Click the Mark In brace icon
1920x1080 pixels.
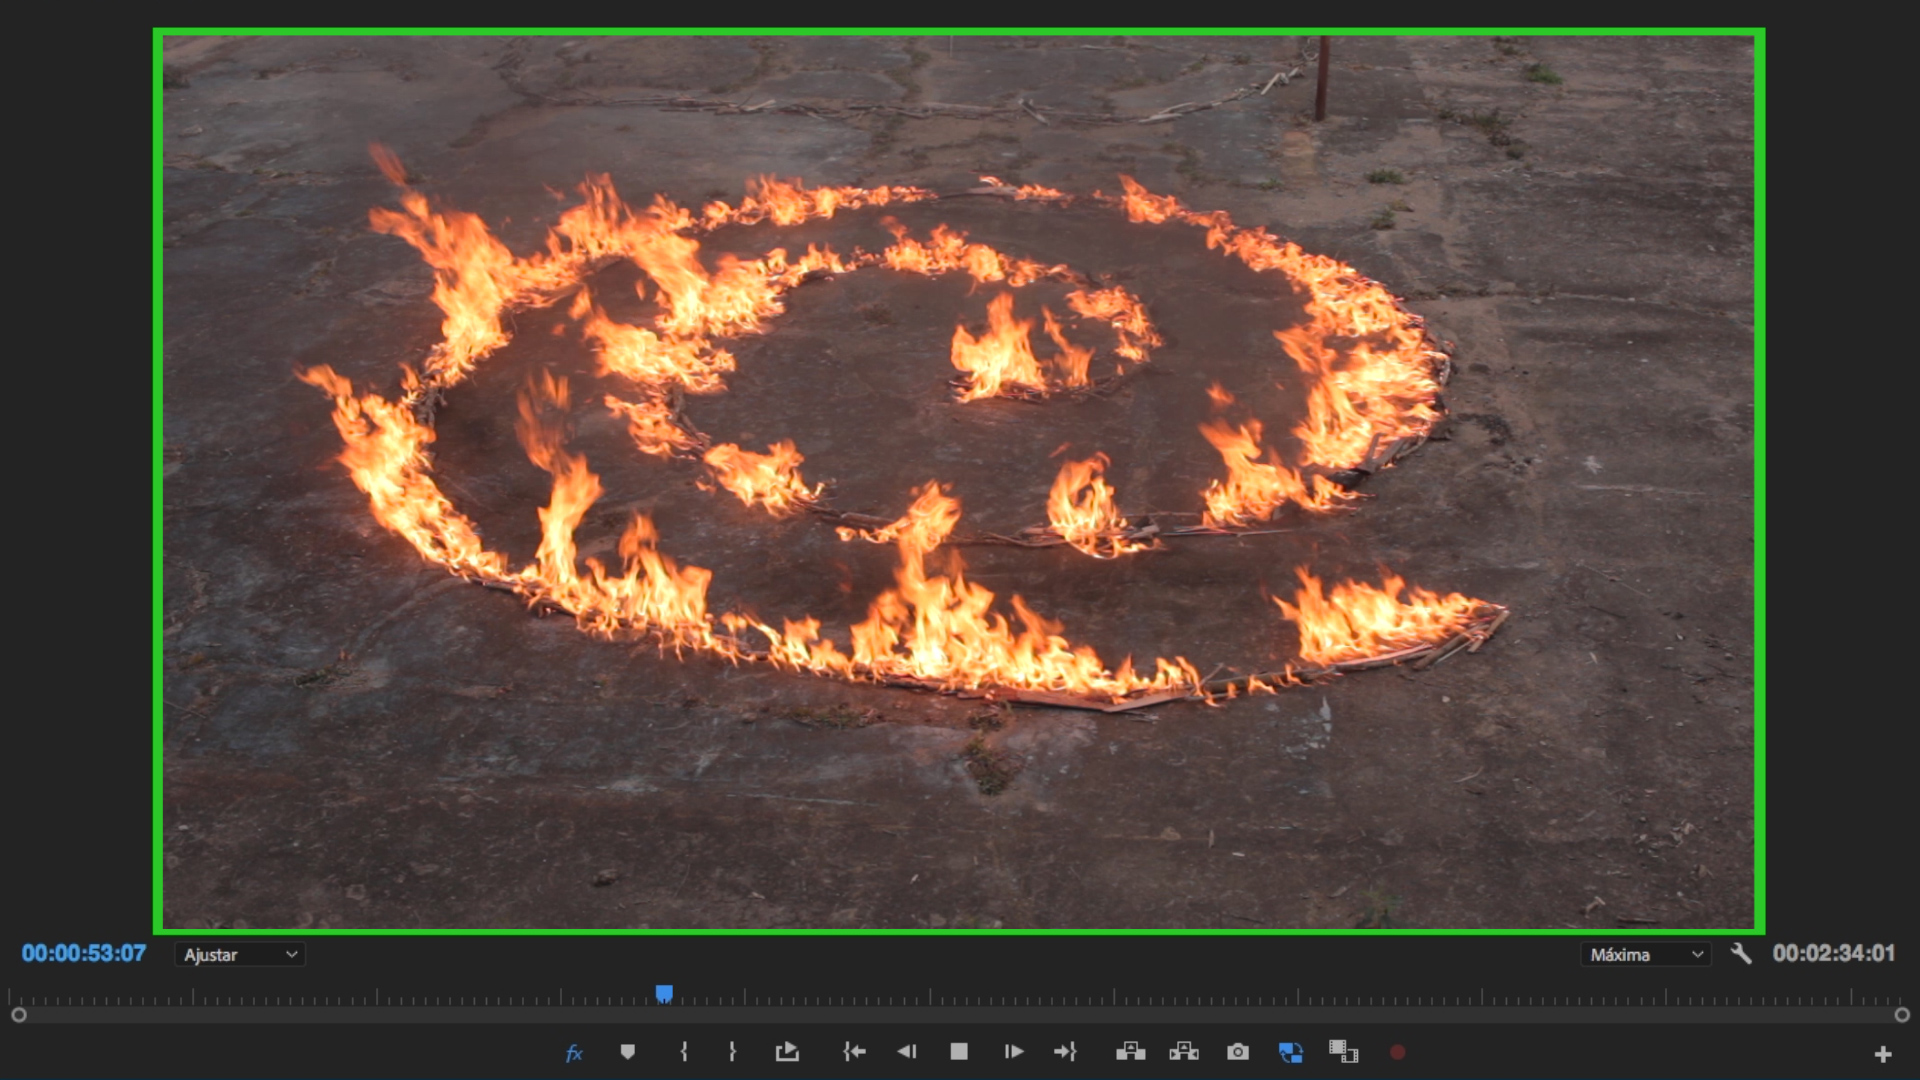(684, 1052)
